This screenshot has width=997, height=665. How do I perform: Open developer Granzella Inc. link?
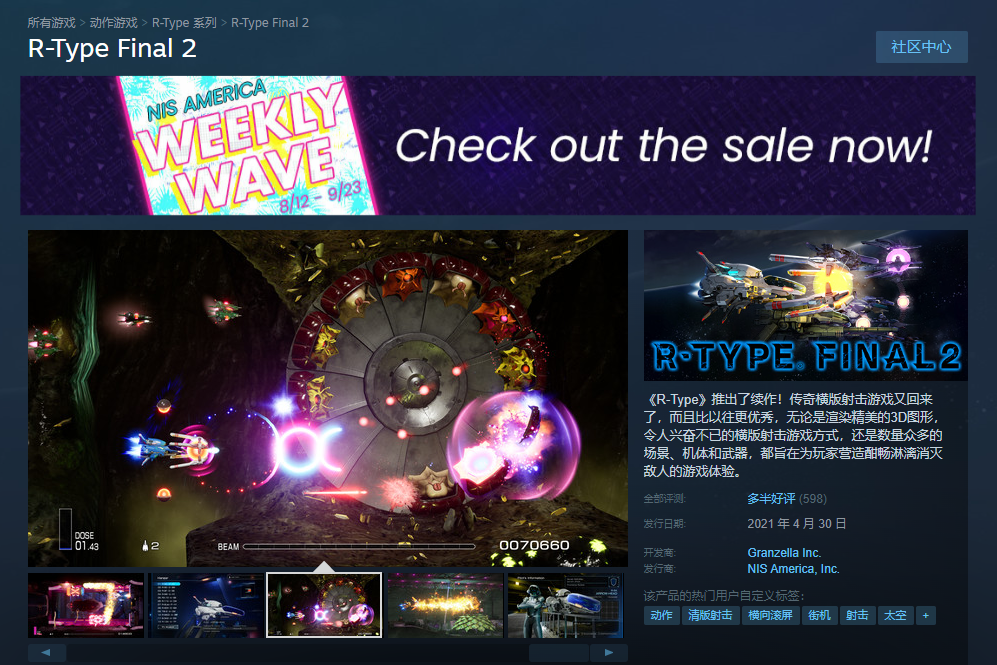click(784, 552)
